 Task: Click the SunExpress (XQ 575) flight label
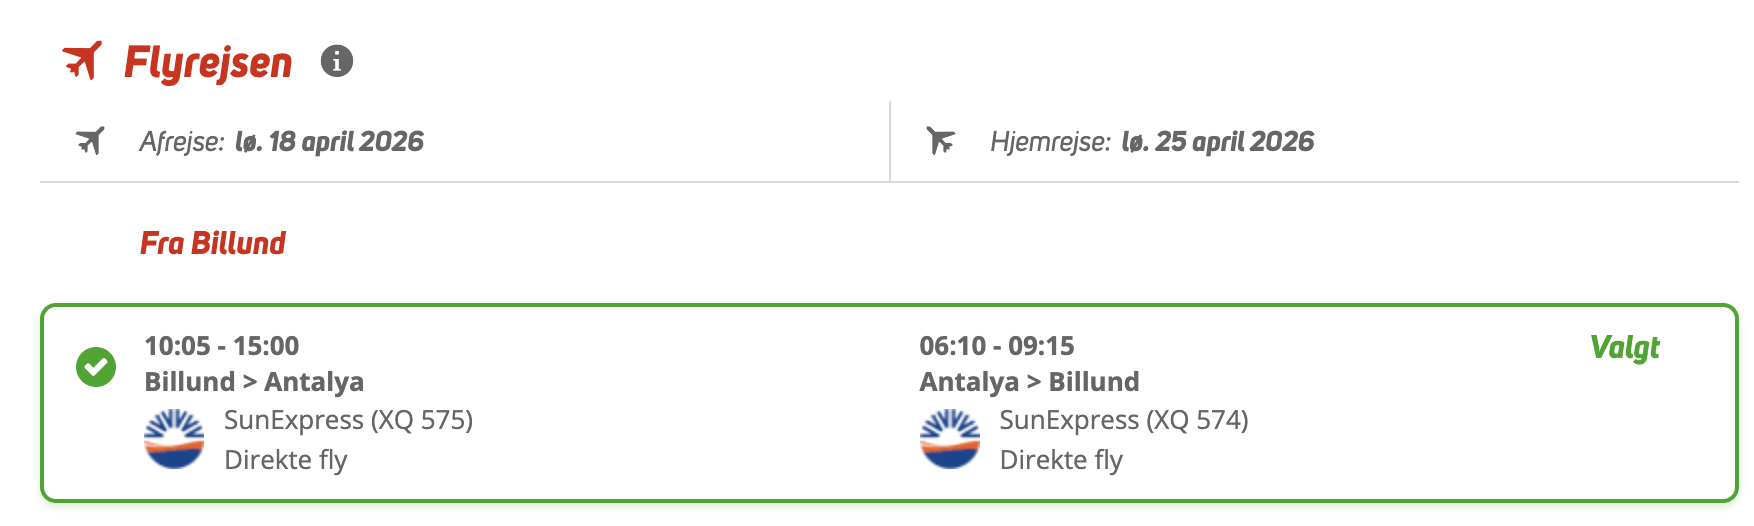point(348,420)
